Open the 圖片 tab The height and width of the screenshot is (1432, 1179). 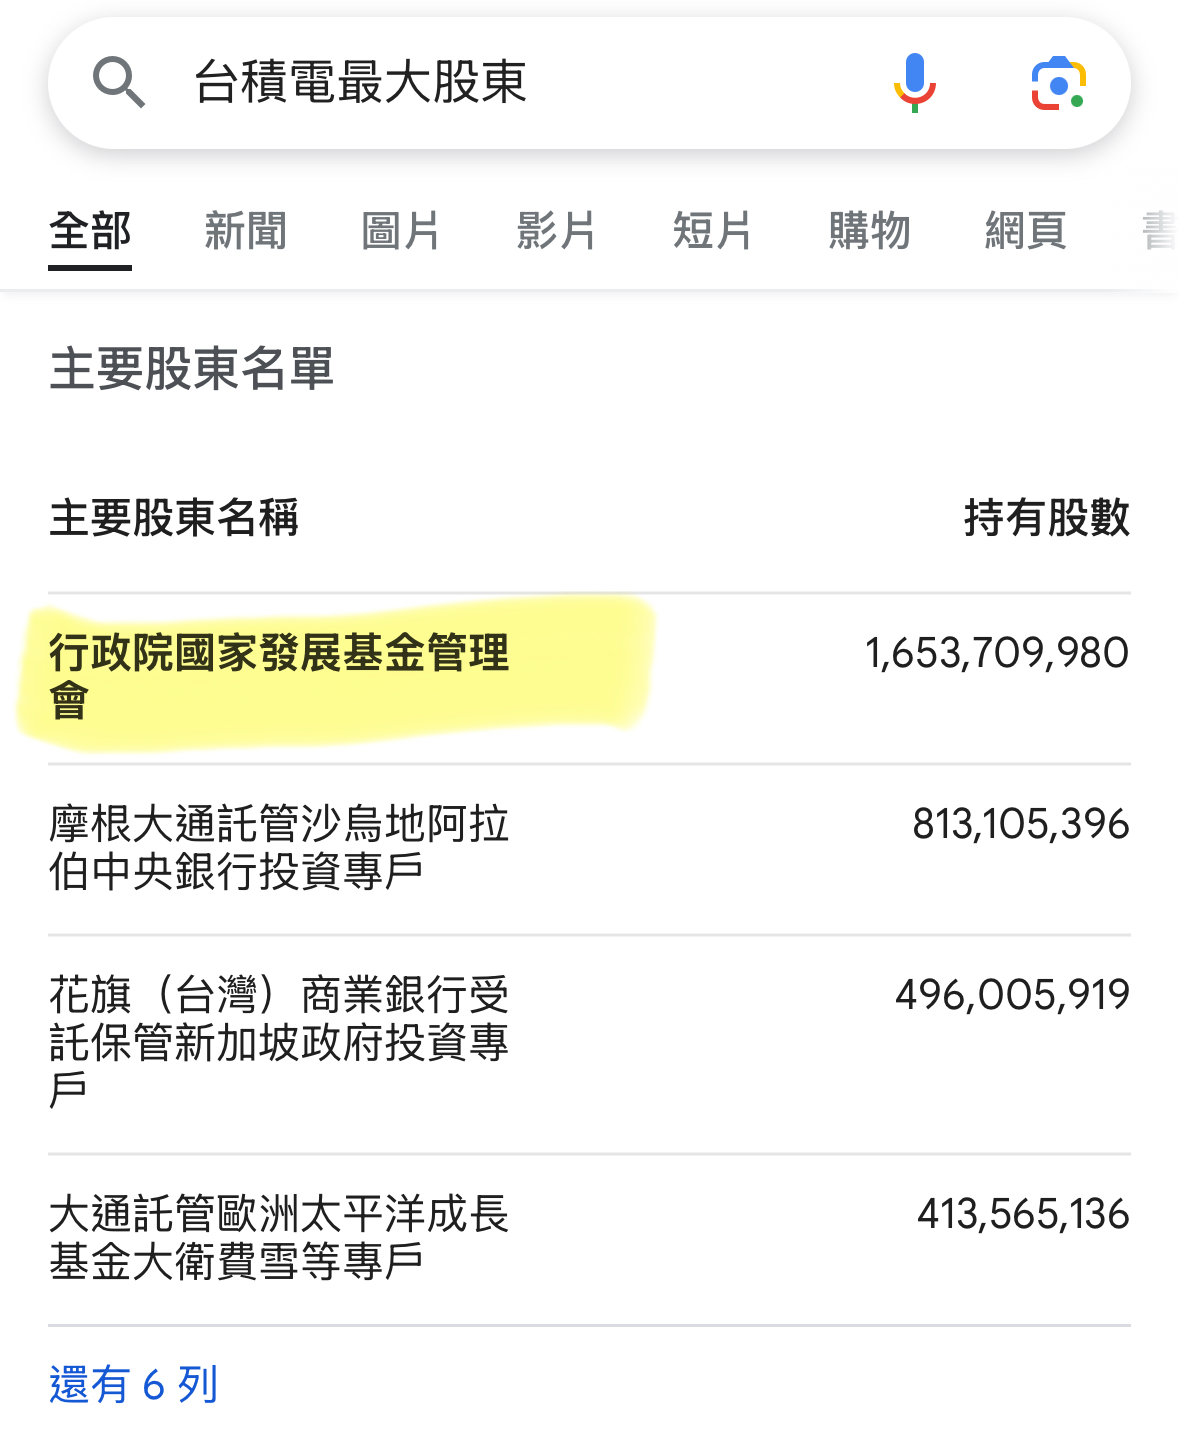(401, 231)
